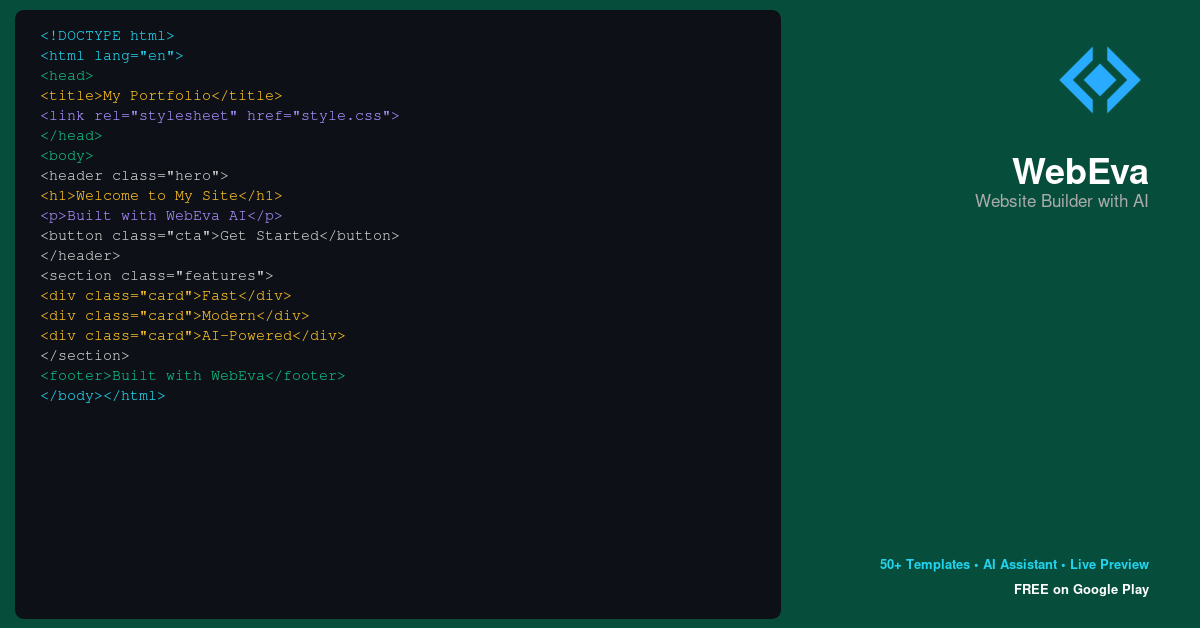Click the opening <body> tag line
Viewport: 1200px width, 628px height.
[67, 156]
